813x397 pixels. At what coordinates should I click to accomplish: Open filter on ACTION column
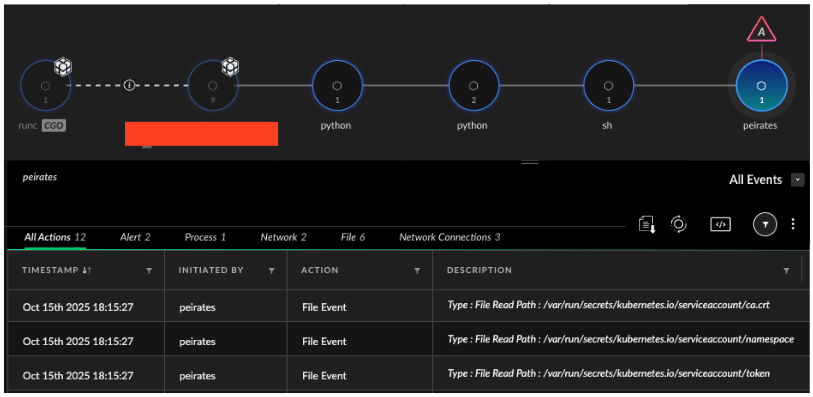tap(417, 271)
